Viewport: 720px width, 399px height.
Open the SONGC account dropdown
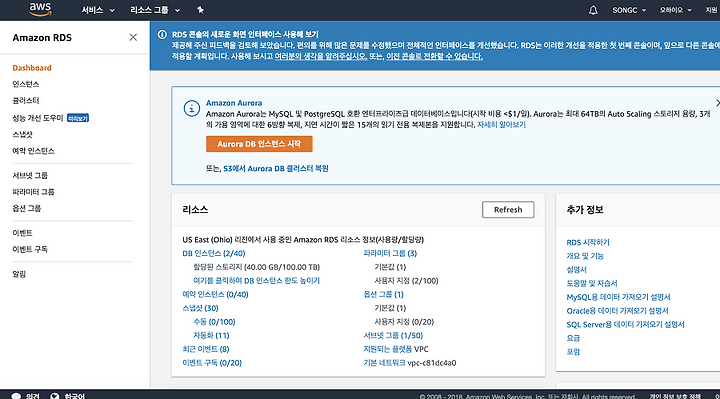(x=629, y=10)
